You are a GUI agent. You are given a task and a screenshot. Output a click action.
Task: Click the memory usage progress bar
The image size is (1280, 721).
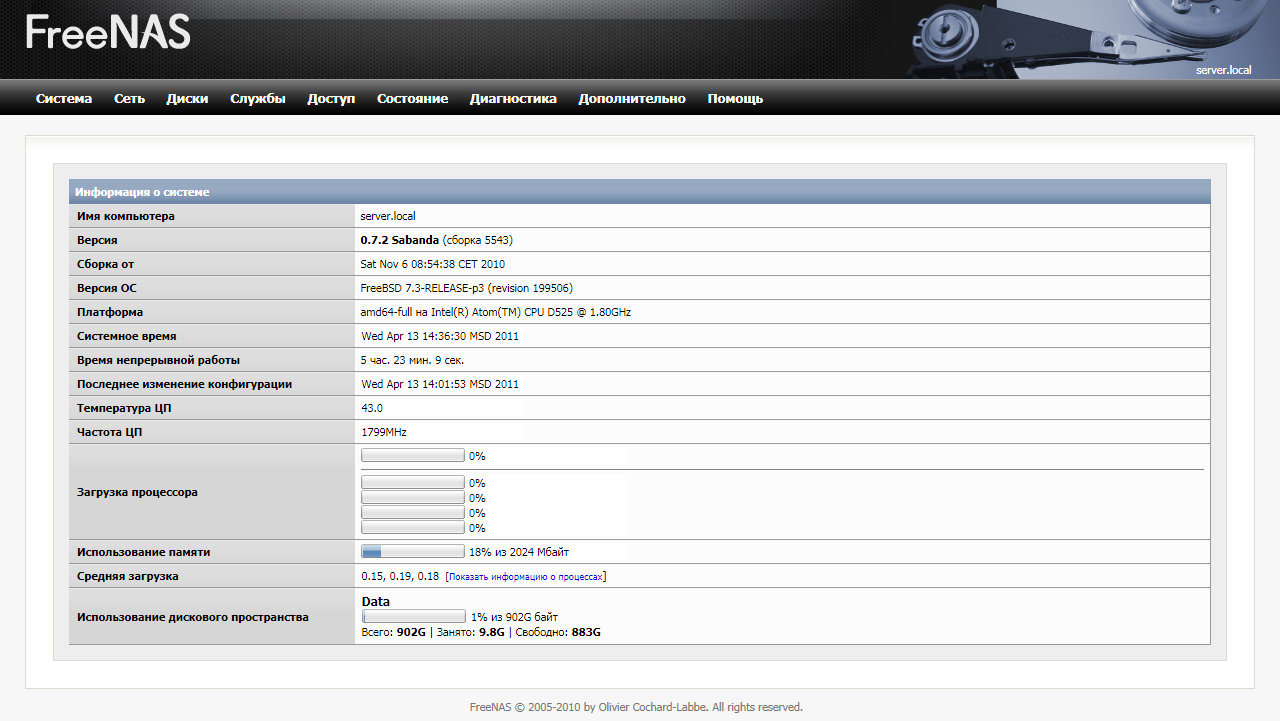click(413, 552)
